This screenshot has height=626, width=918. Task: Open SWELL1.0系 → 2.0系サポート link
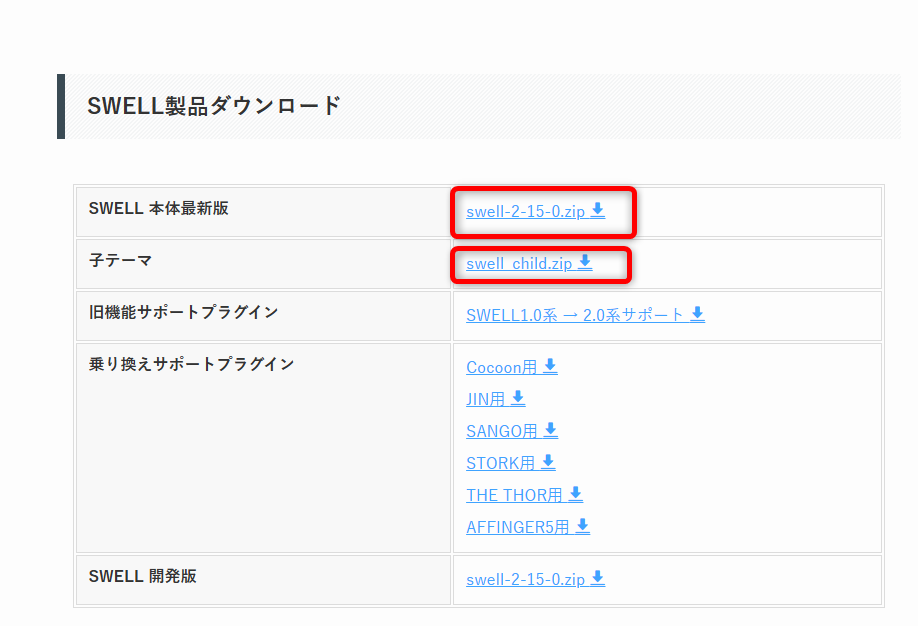tap(585, 315)
